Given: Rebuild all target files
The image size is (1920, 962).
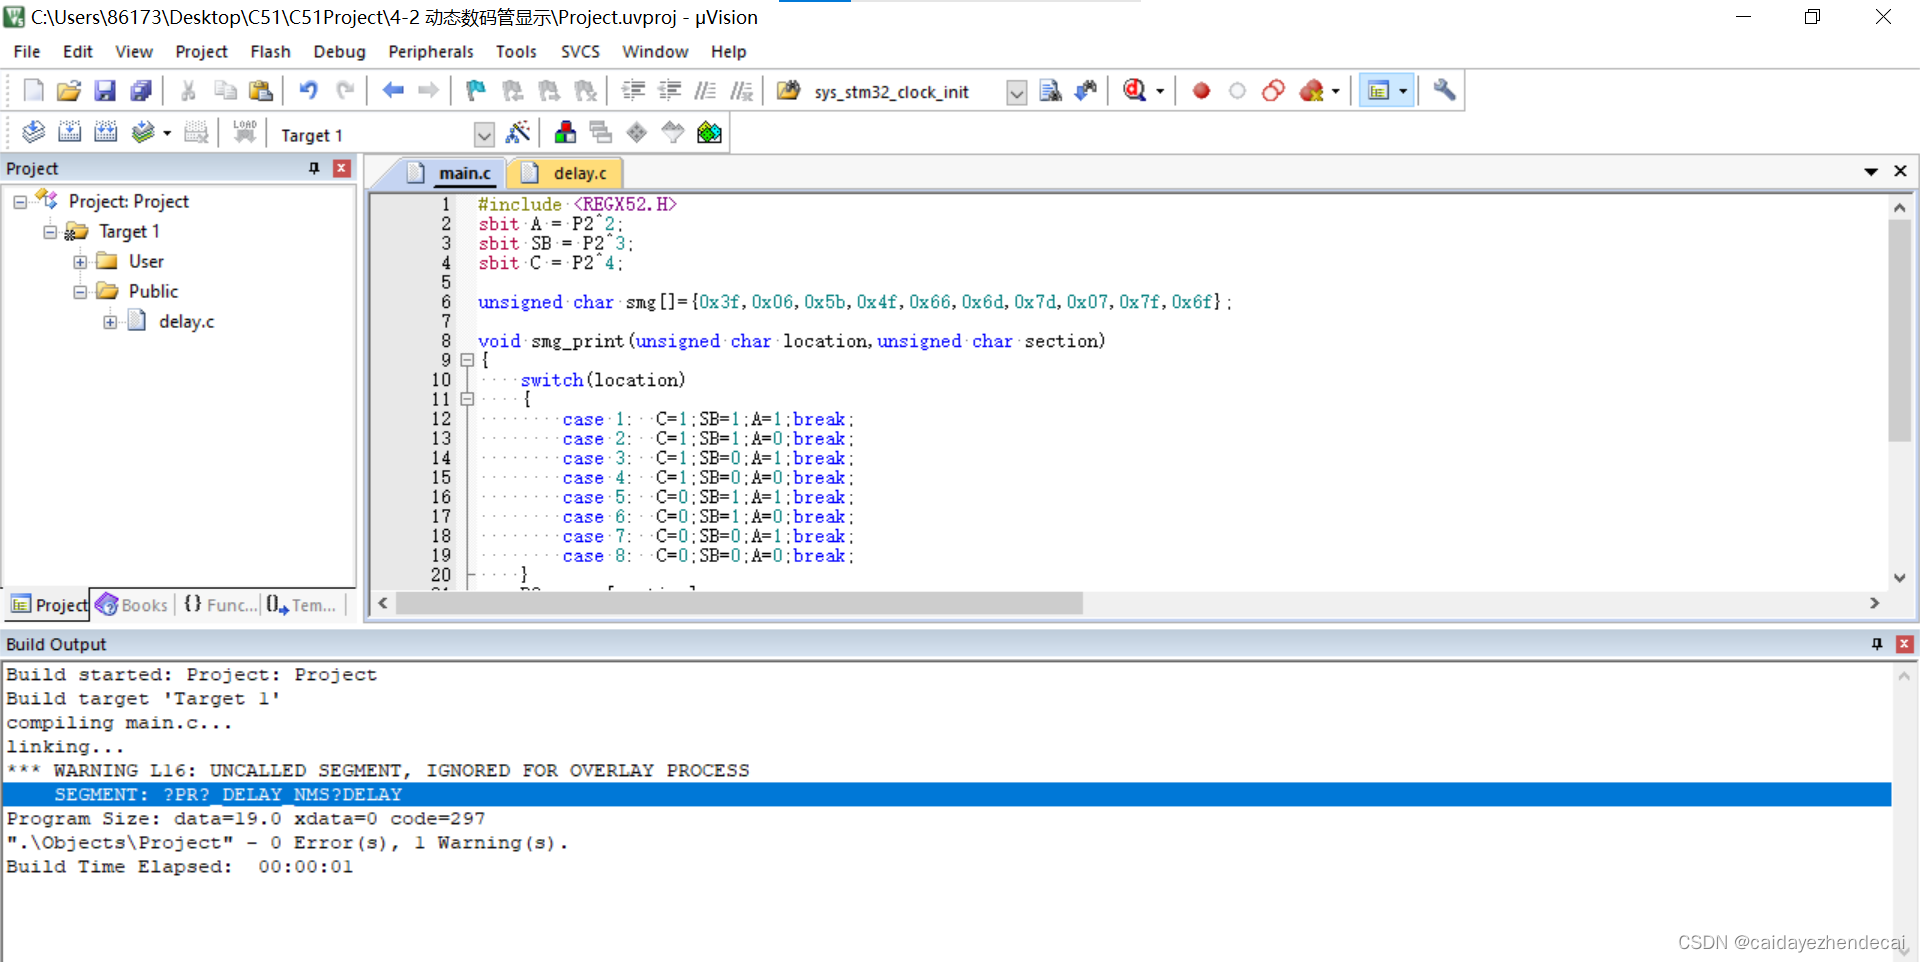Looking at the screenshot, I should [x=105, y=131].
